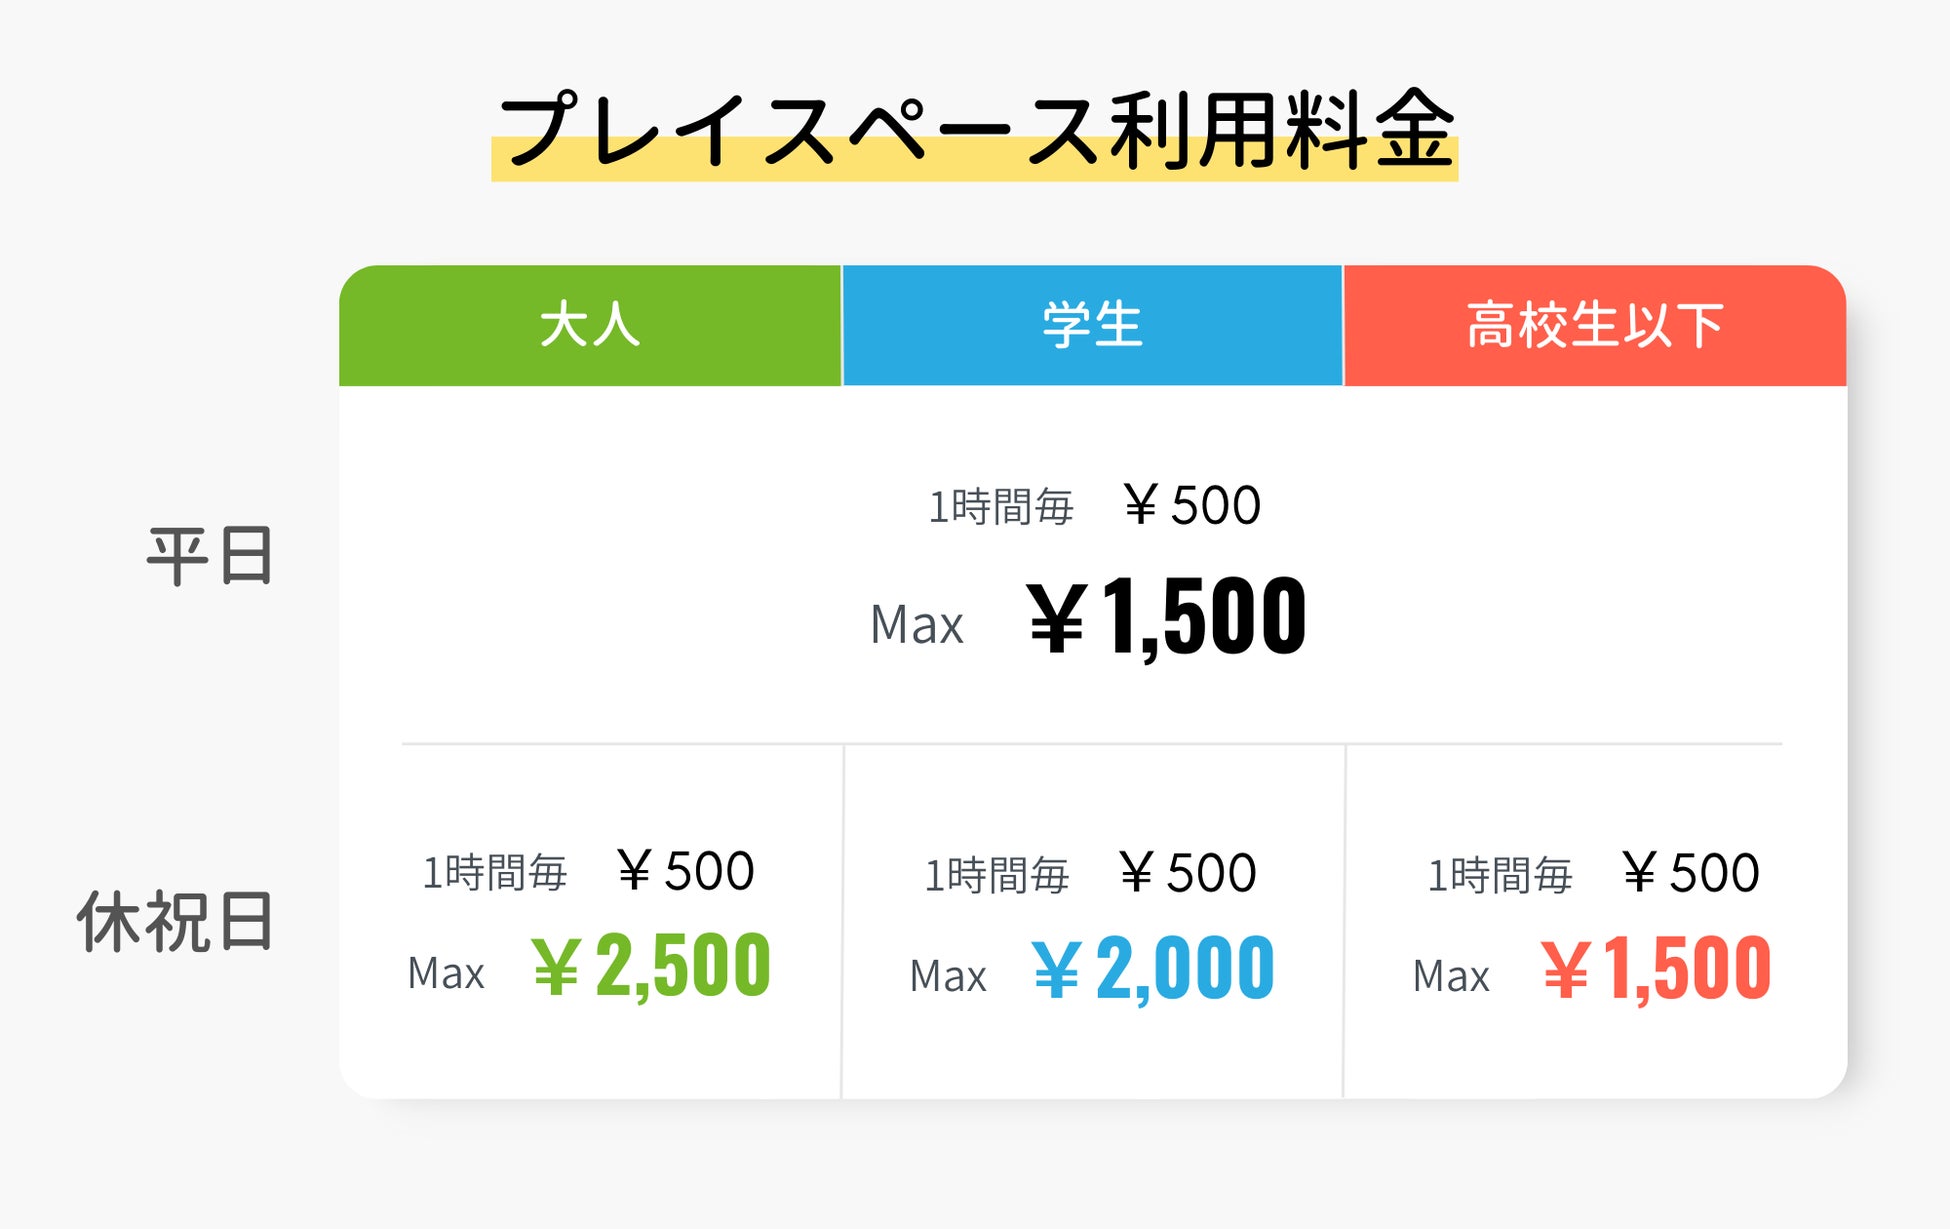Click the 休祝日 row label
This screenshot has height=1229, width=1950.
[x=176, y=922]
